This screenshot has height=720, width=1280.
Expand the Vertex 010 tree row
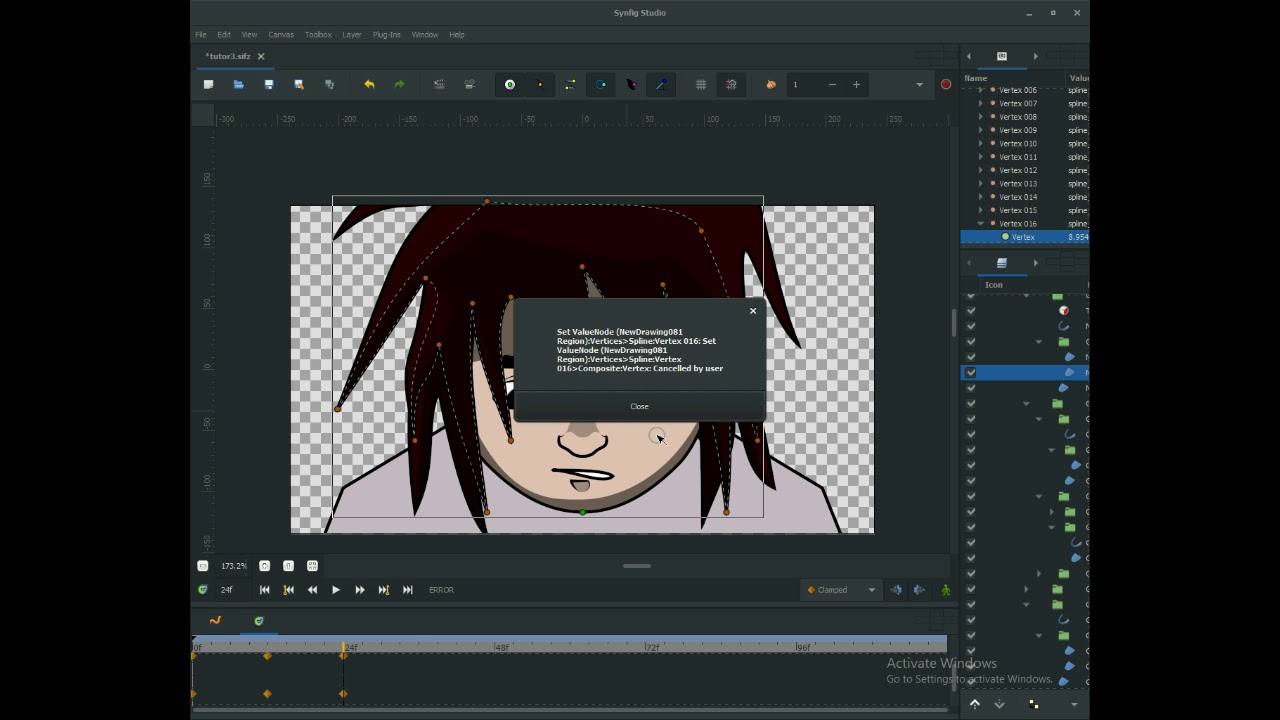pos(980,143)
